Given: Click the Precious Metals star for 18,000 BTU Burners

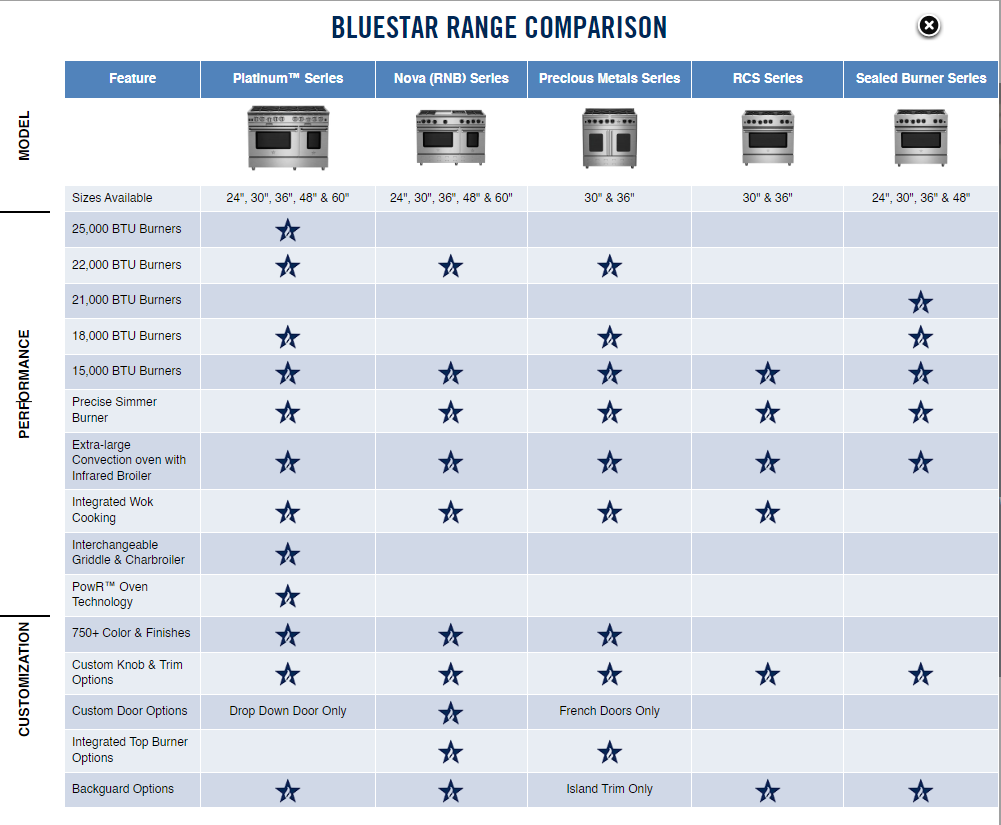Looking at the screenshot, I should click(x=610, y=337).
